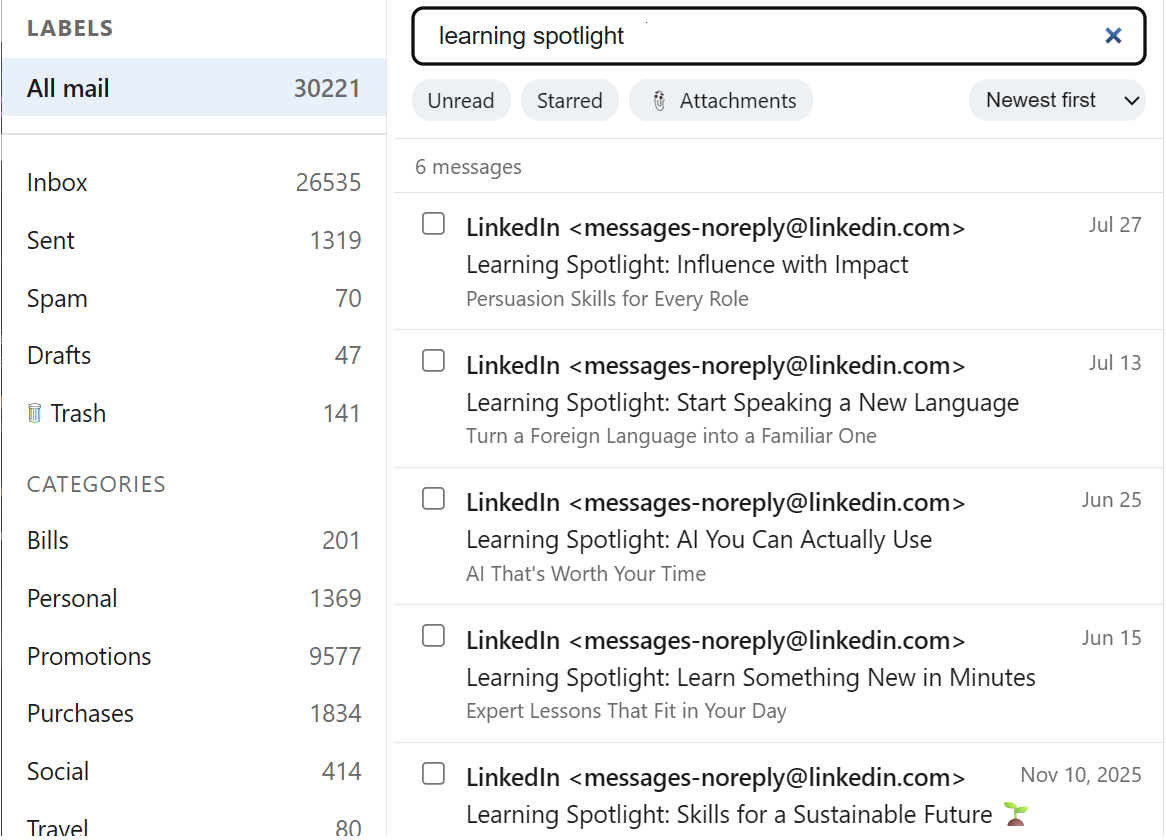Open the All mail label

[x=193, y=88]
